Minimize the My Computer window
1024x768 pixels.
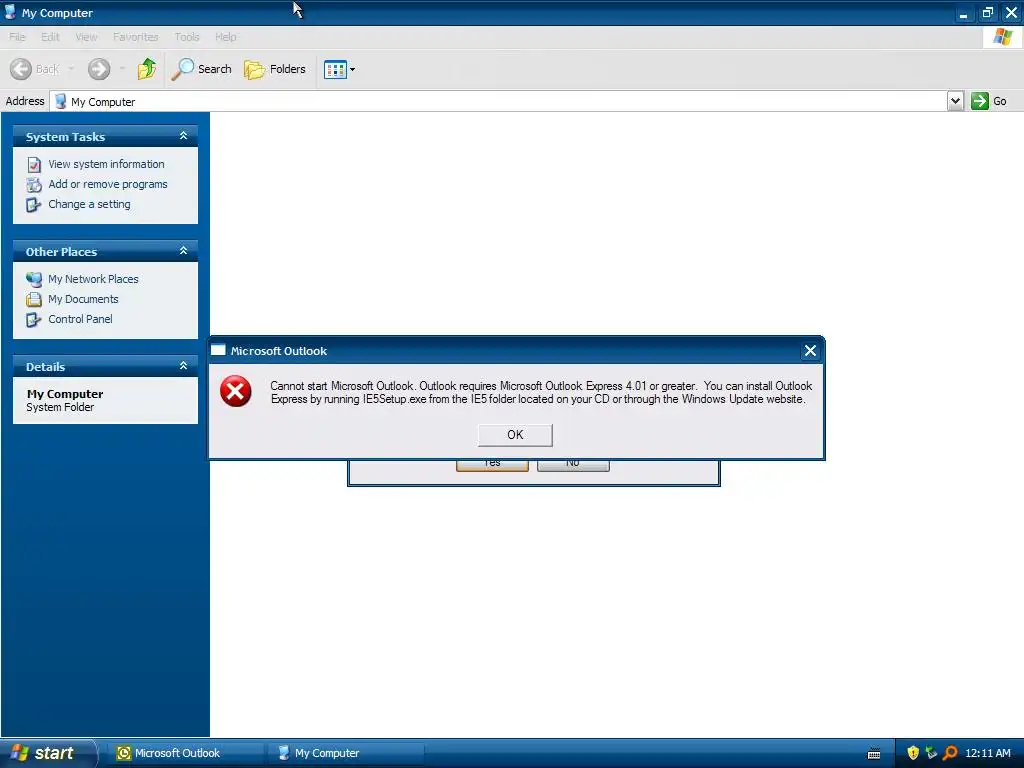963,12
